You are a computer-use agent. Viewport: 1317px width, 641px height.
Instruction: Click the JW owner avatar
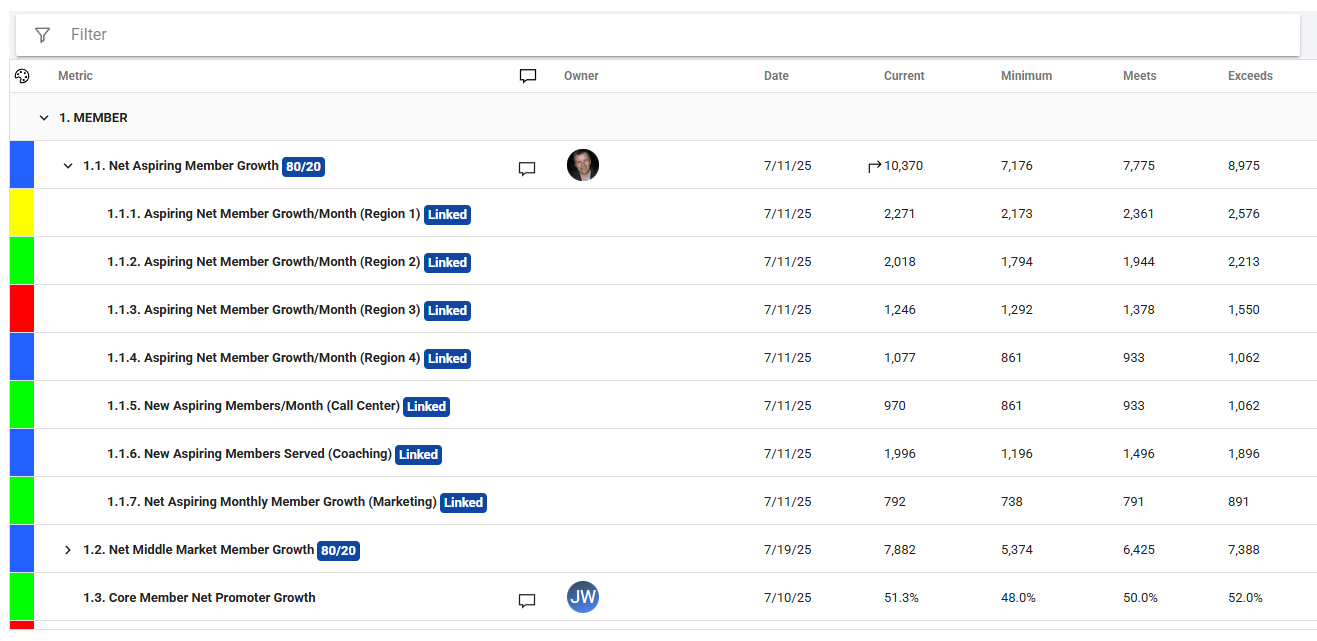point(583,597)
